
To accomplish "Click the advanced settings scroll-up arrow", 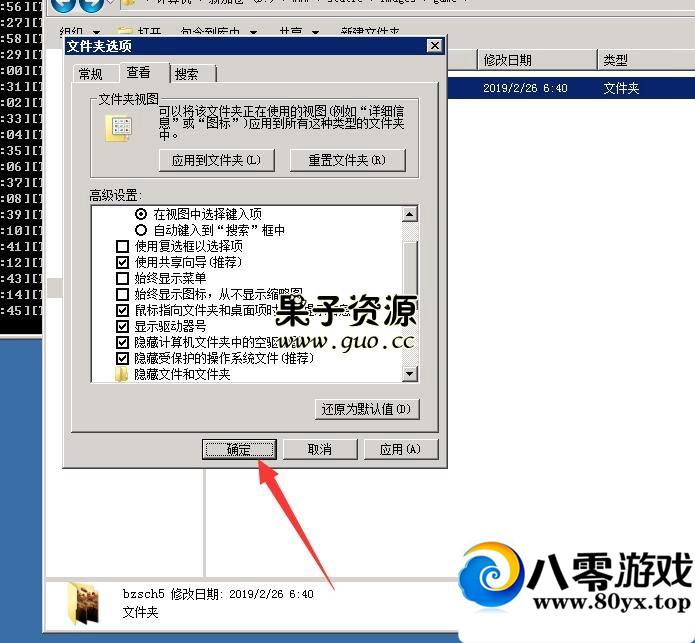I will click(410, 214).
